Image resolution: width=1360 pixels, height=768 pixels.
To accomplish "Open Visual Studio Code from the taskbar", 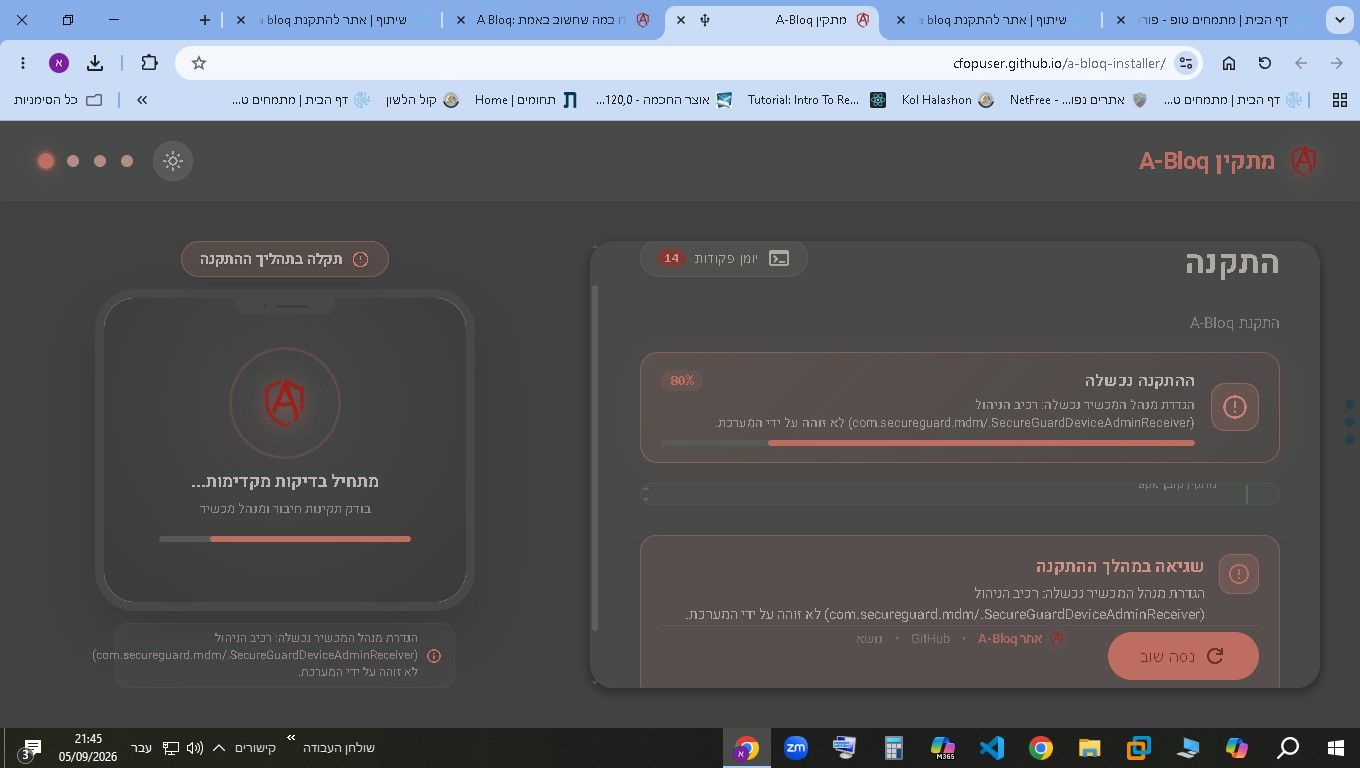I will (991, 748).
